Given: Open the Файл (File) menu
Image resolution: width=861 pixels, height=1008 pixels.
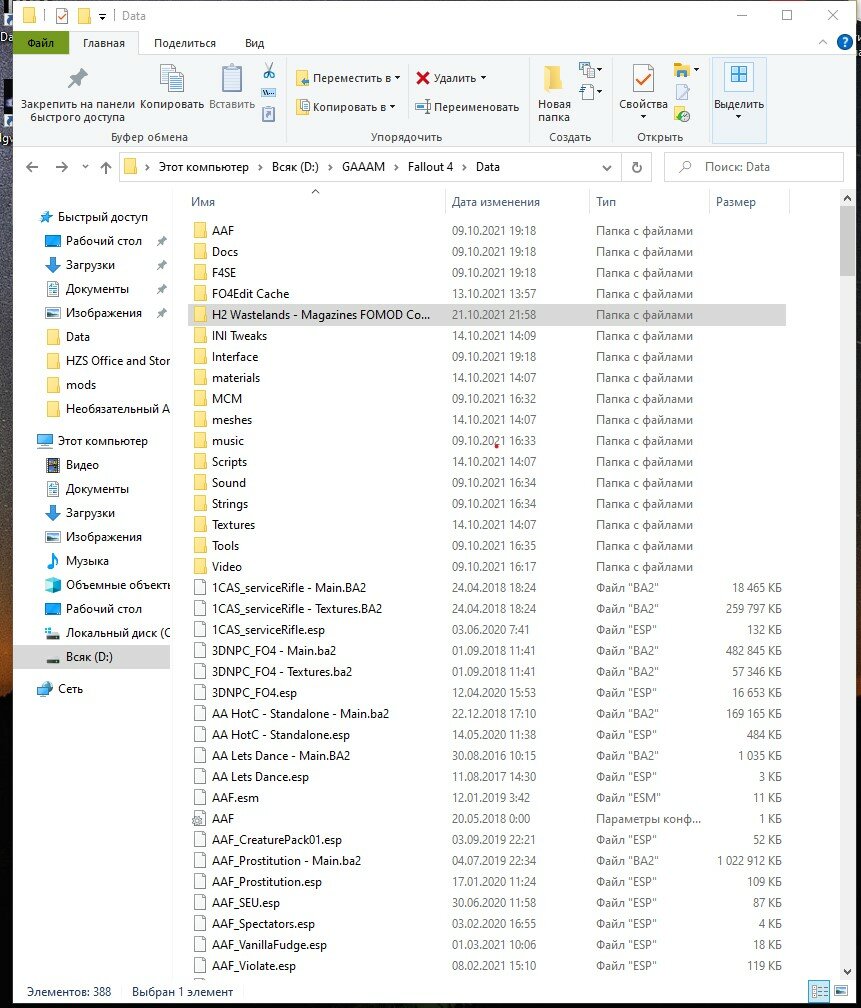Looking at the screenshot, I should (x=41, y=43).
